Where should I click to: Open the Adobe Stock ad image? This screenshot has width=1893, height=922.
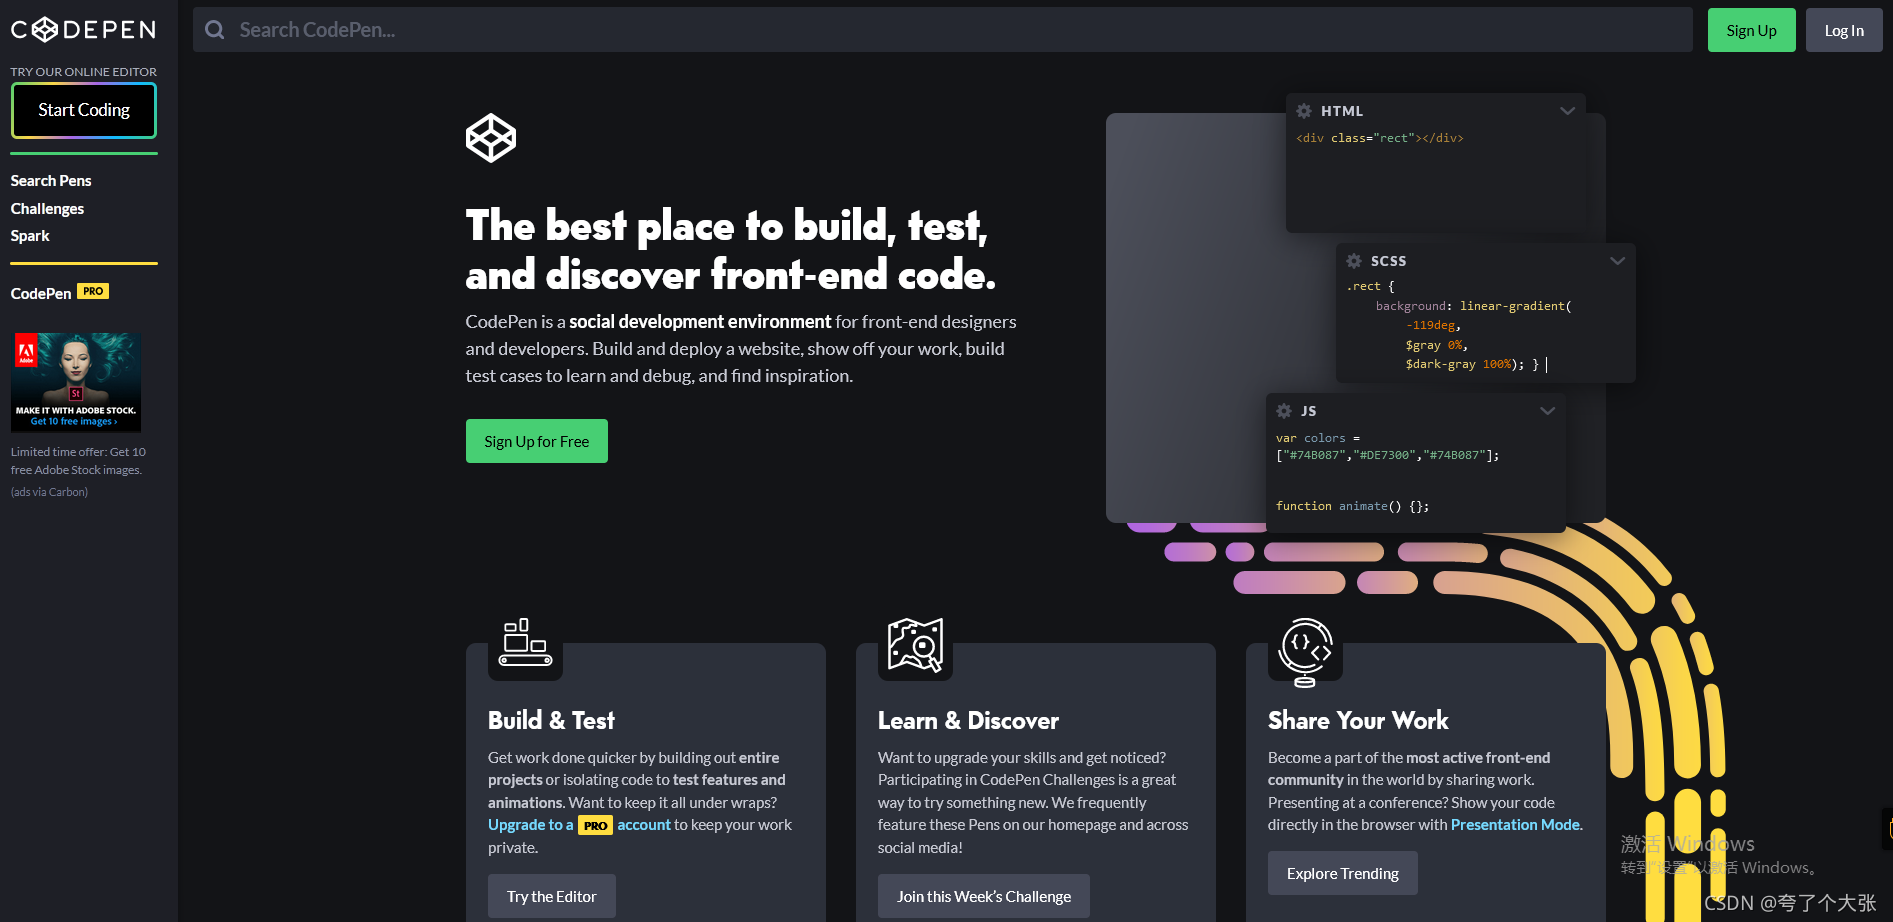(x=76, y=382)
